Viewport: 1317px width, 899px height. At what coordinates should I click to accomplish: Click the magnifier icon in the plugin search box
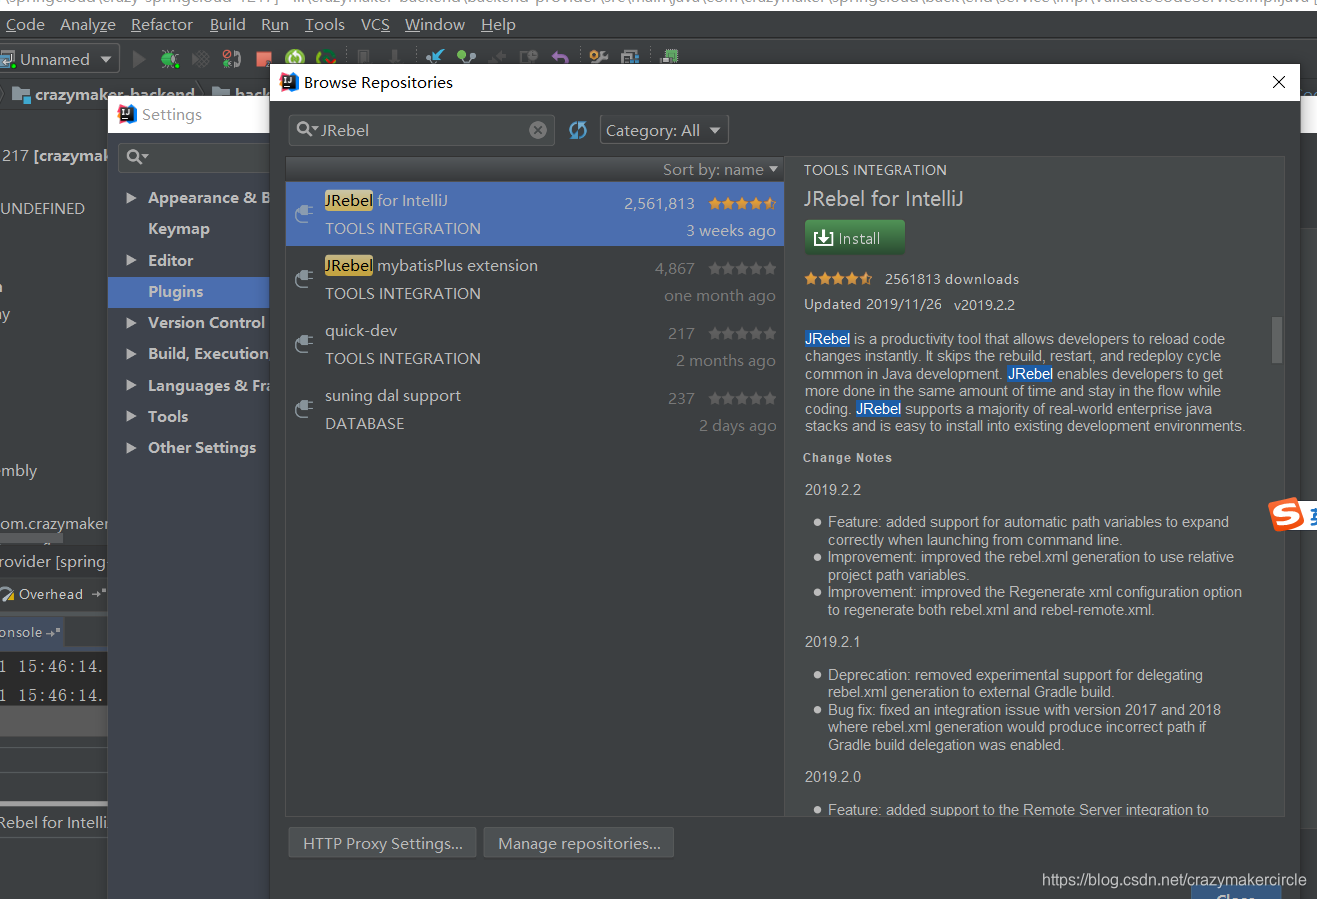307,130
